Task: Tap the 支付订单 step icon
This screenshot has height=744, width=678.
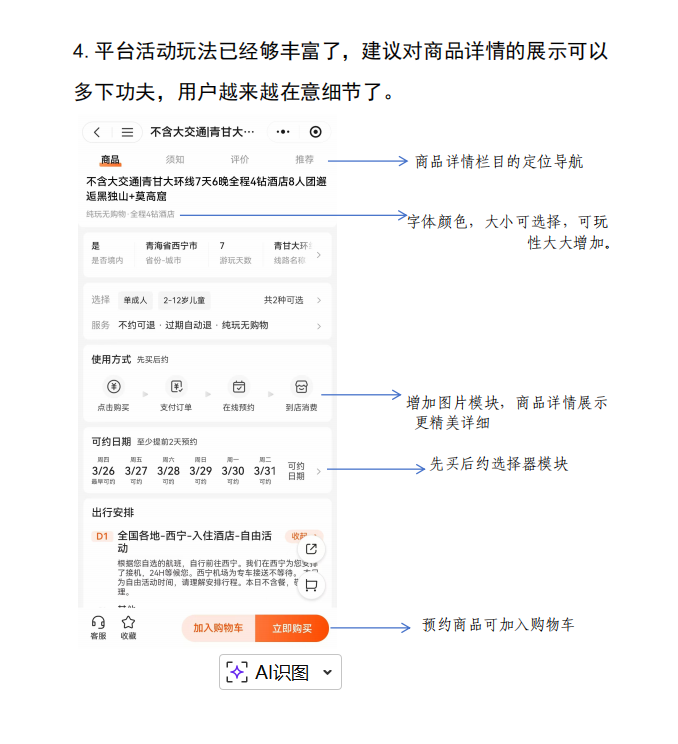Action: 176,387
